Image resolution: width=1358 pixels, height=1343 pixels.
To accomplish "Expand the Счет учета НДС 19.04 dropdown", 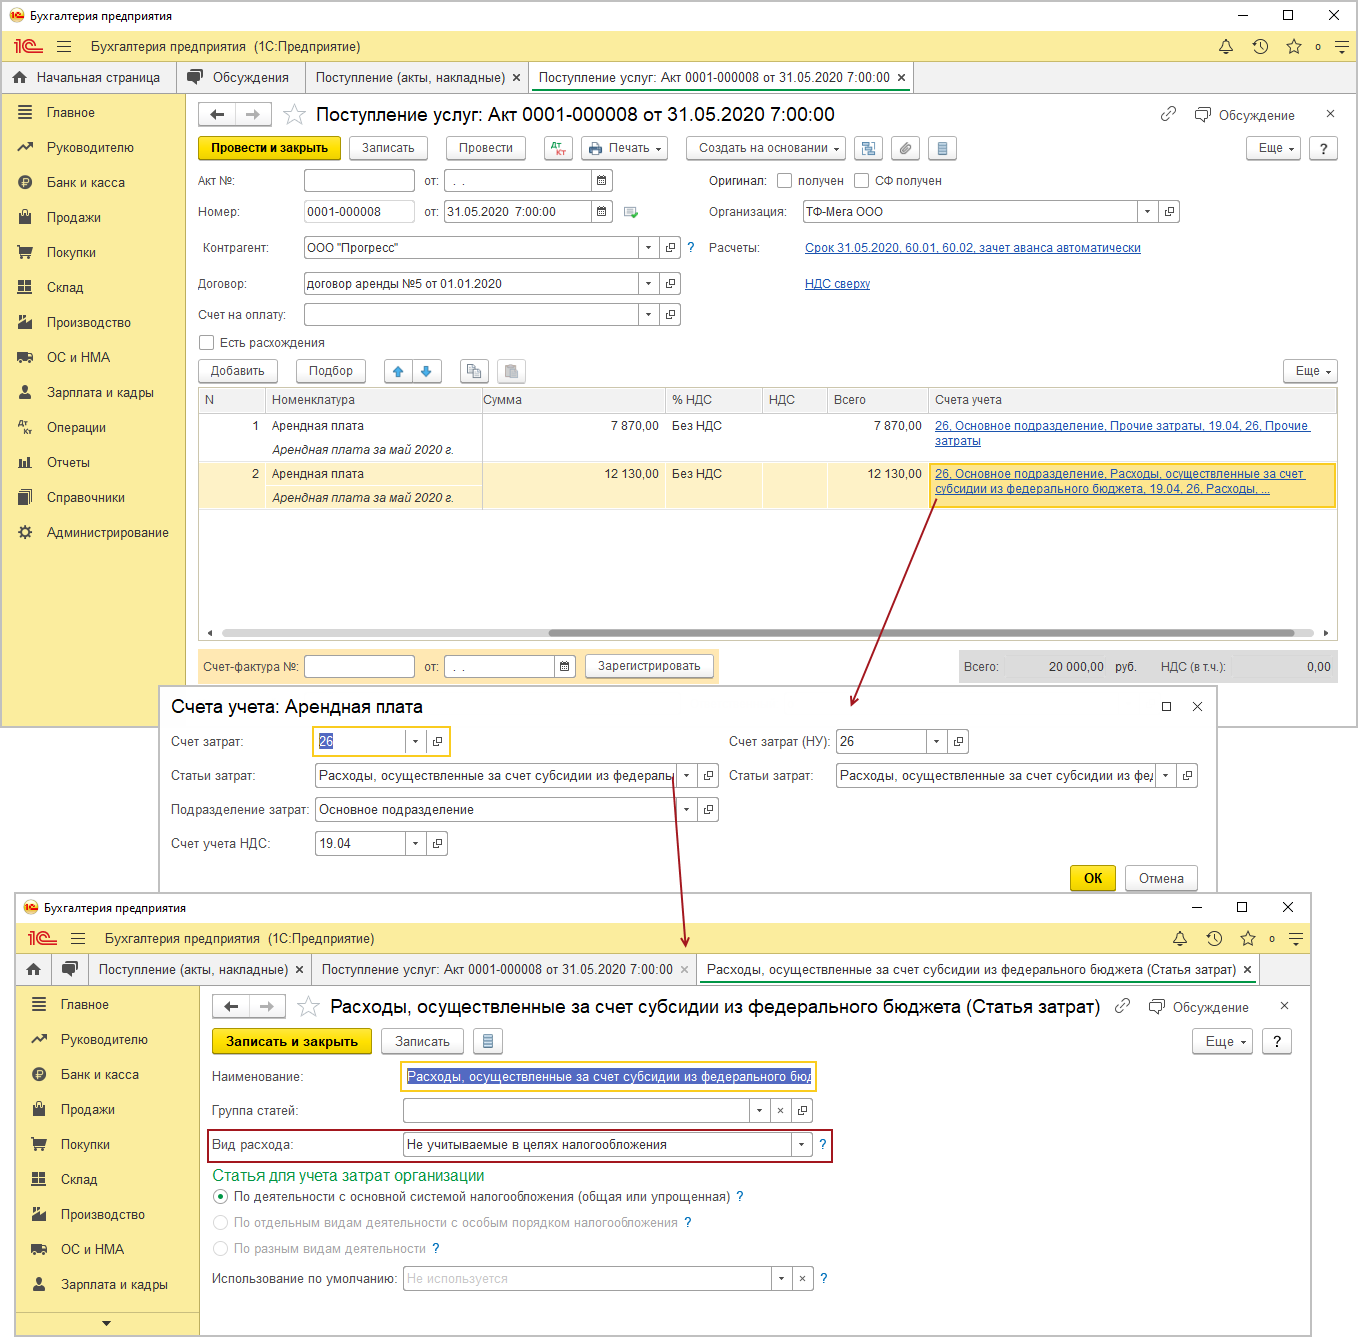I will point(415,844).
